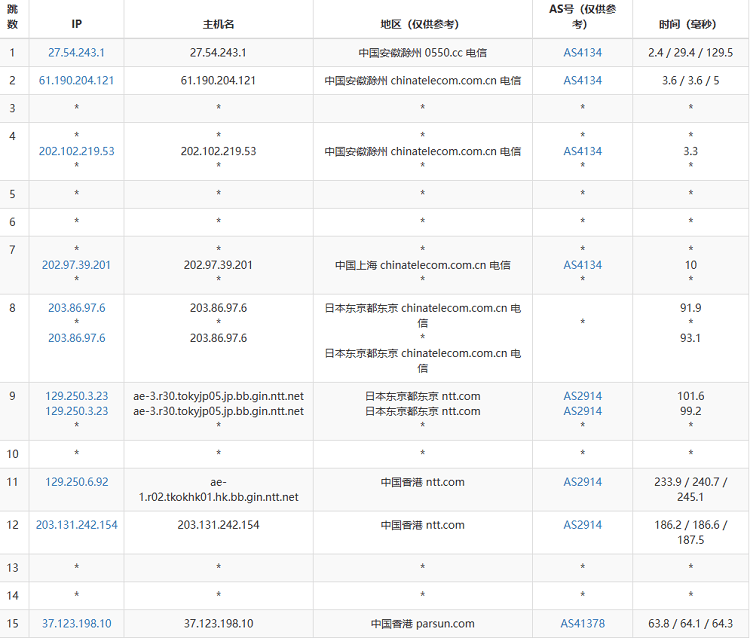This screenshot has width=750, height=641.
Task: Click the IP column header
Action: click(x=77, y=24)
